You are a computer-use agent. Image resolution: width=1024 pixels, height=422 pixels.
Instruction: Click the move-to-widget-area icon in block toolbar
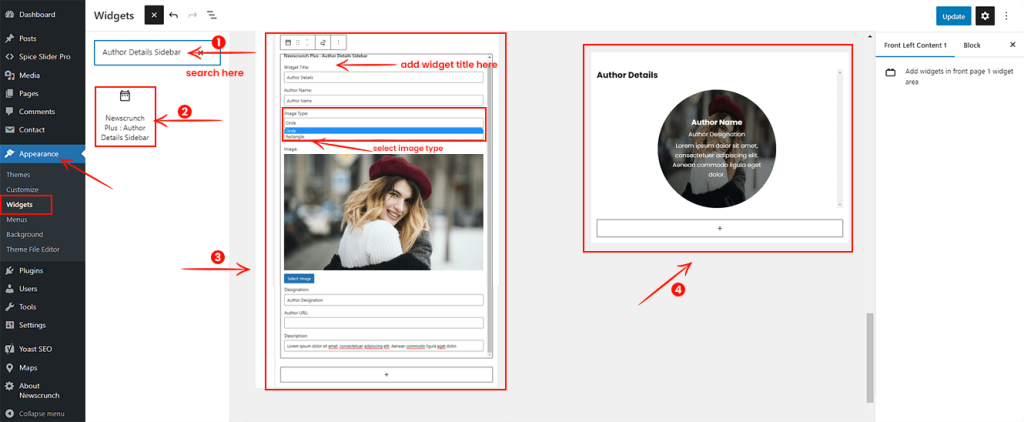pos(323,42)
